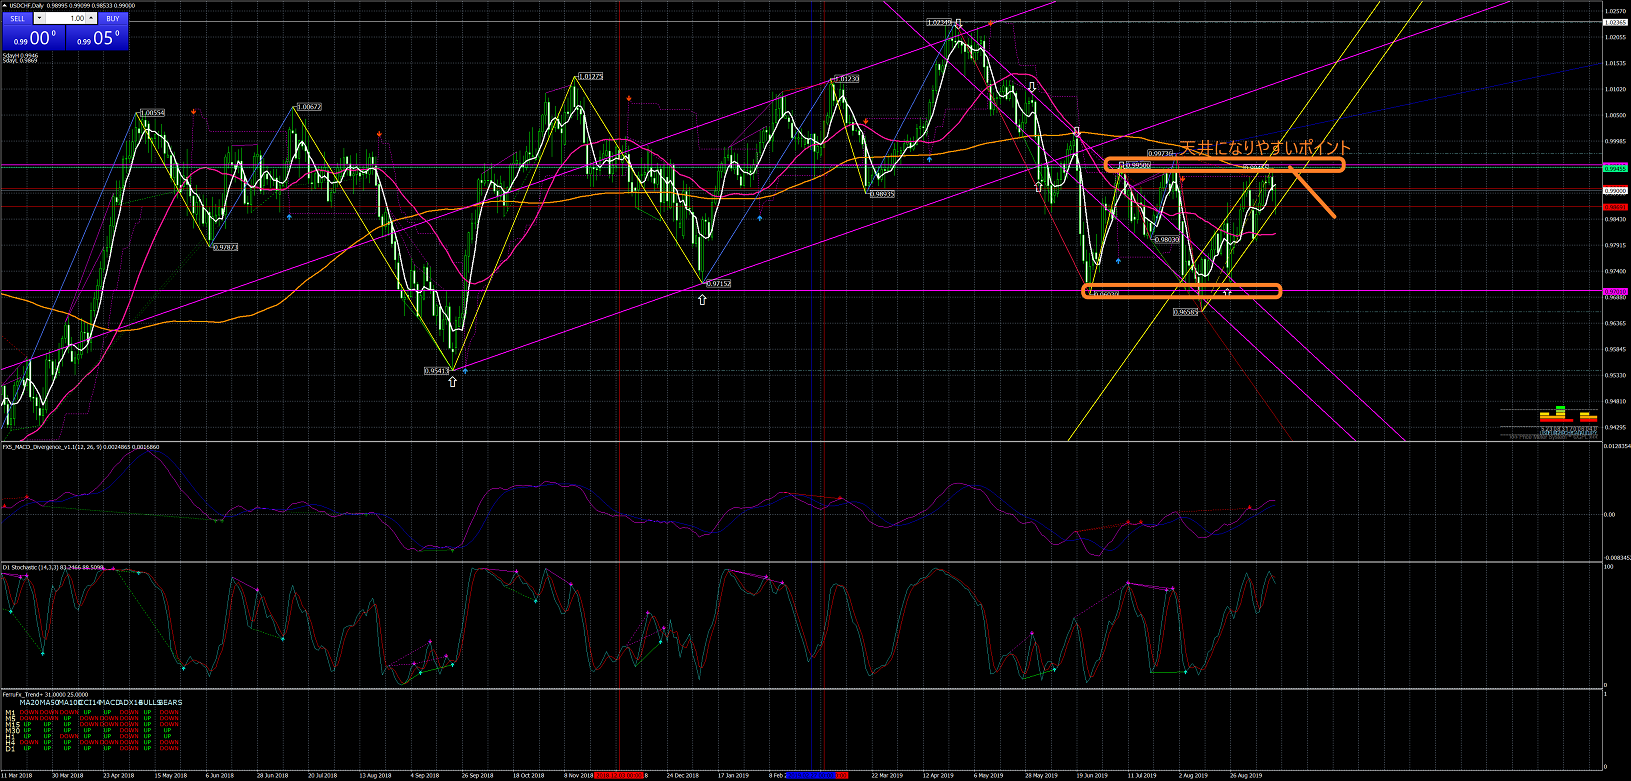The height and width of the screenshot is (781, 1631).
Task: Decrease lot volume with down arrow
Action: (x=39, y=18)
